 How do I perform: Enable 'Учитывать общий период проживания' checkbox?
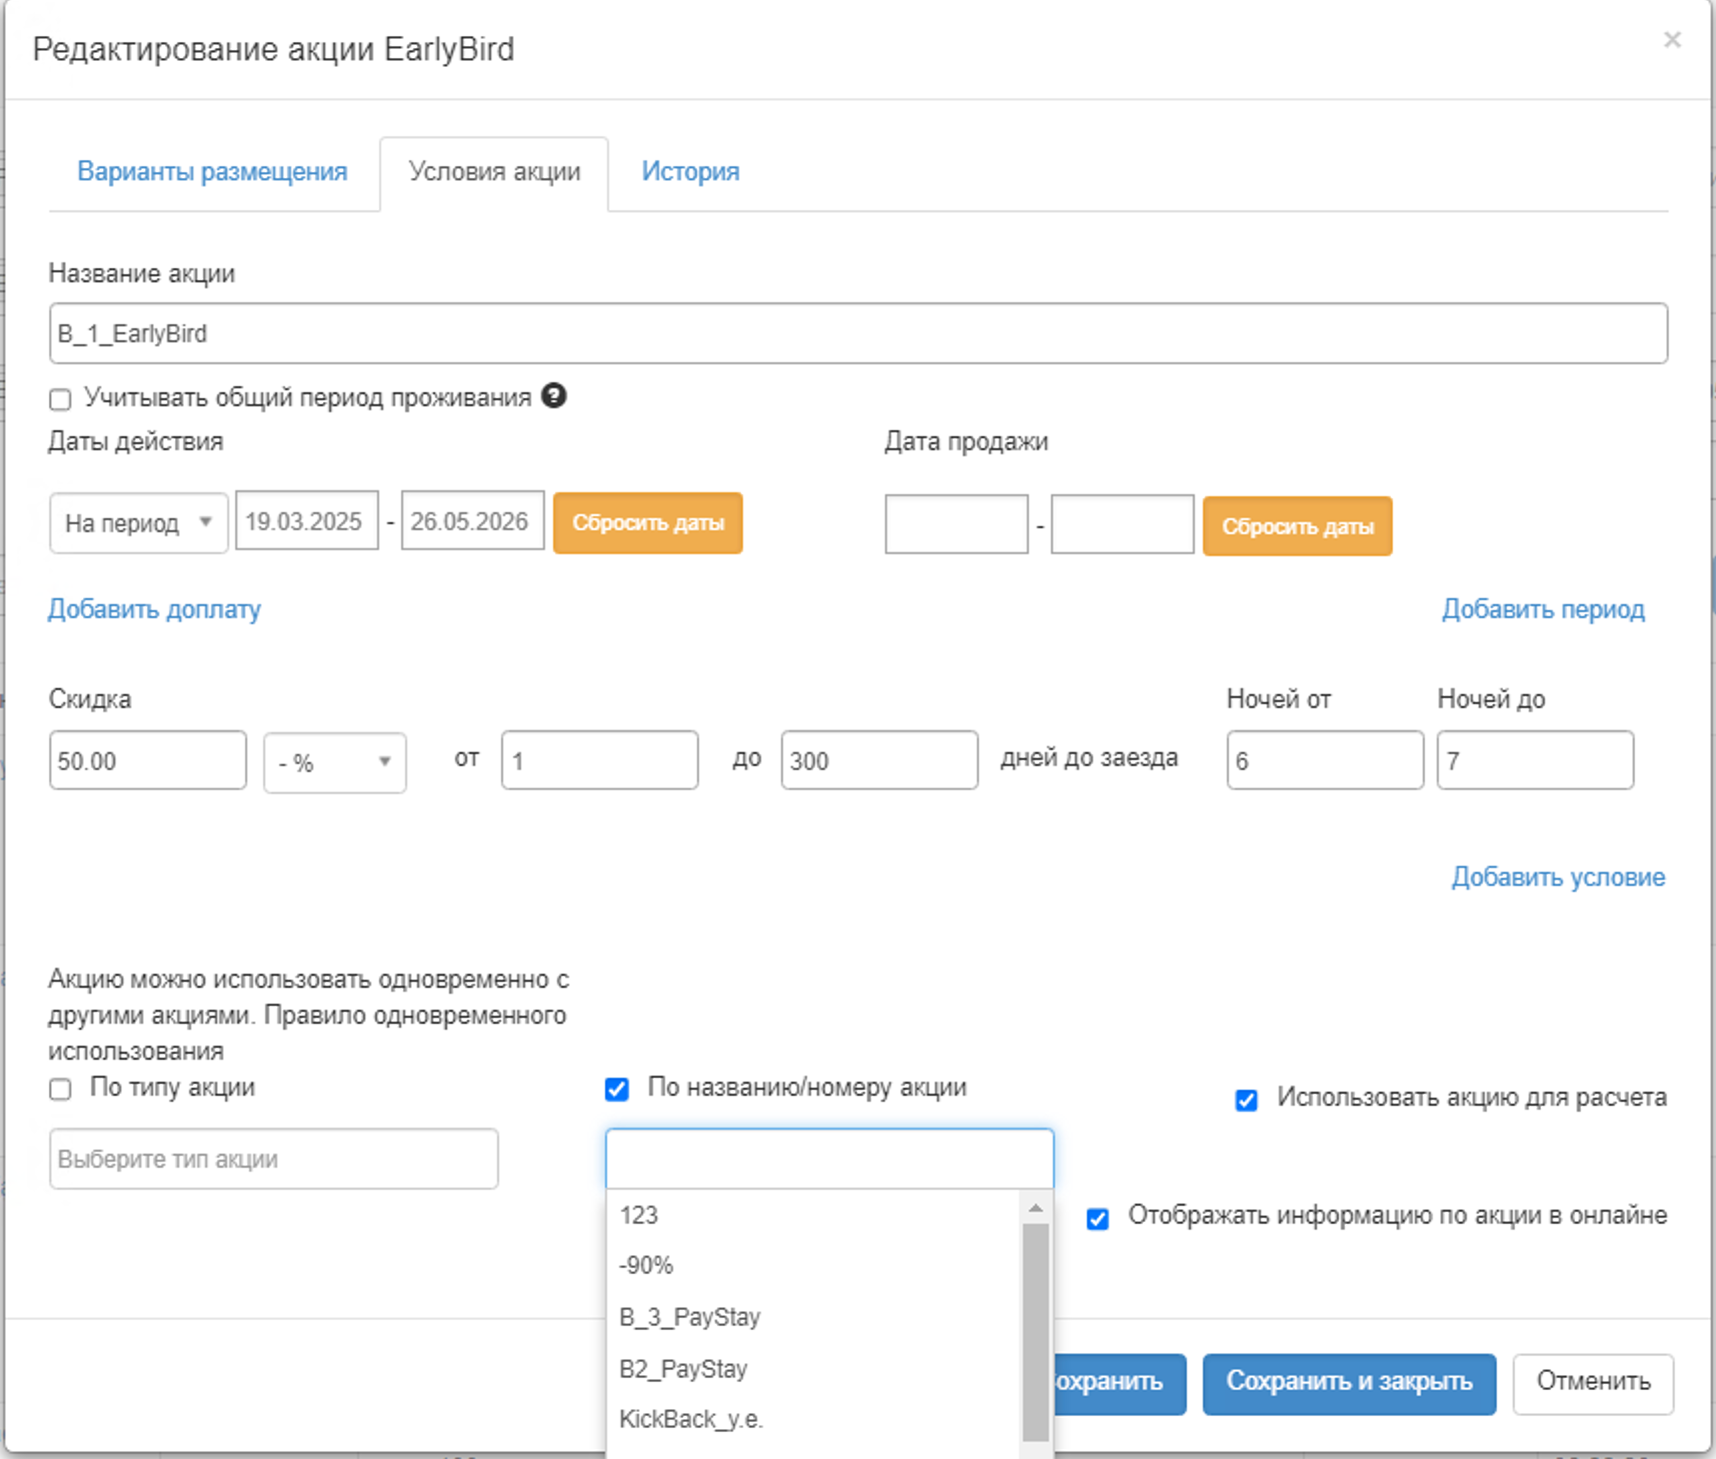coord(61,400)
